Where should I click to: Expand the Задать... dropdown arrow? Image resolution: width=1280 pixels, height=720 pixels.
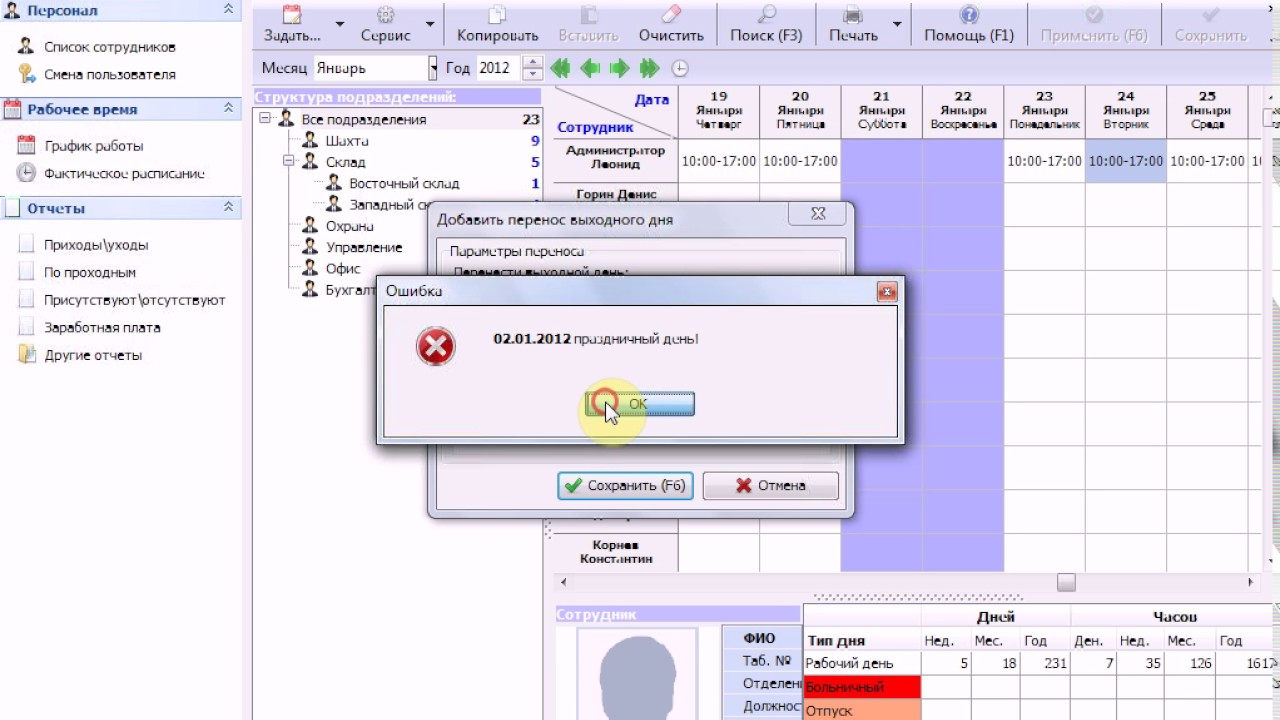point(340,24)
